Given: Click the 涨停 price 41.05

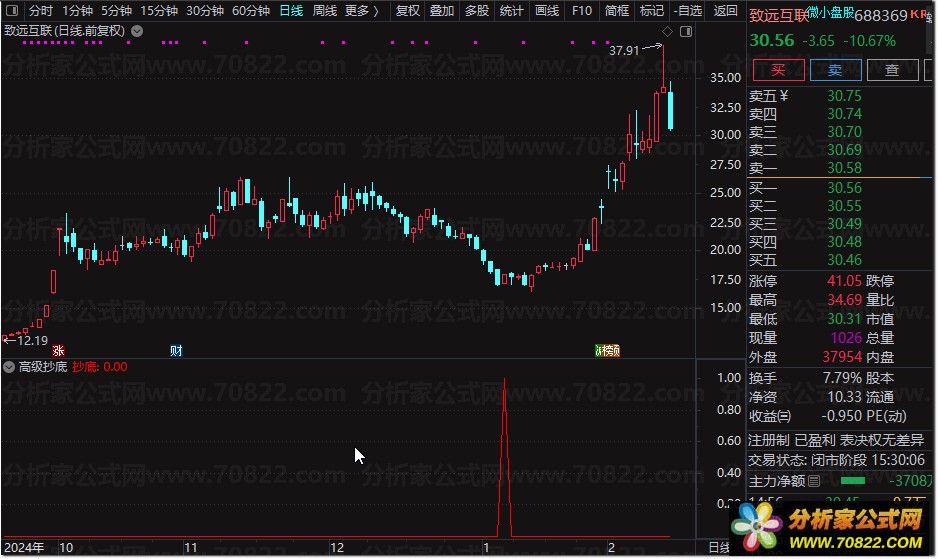Looking at the screenshot, I should 844,281.
